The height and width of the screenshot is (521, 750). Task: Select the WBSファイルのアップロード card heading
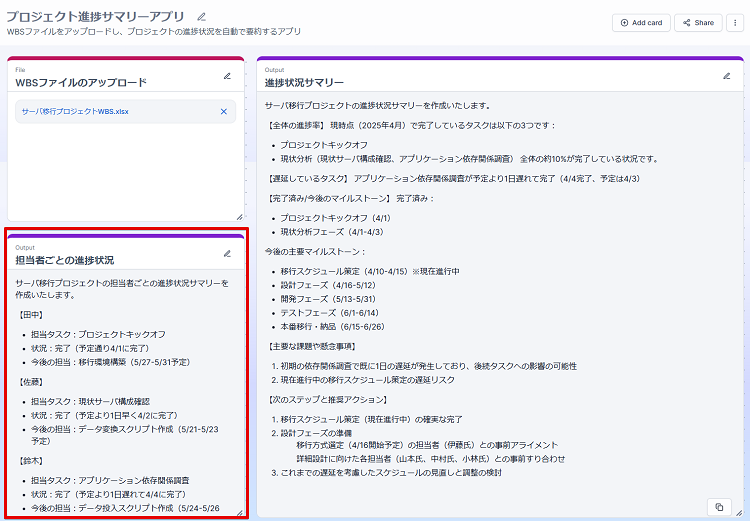tap(81, 82)
